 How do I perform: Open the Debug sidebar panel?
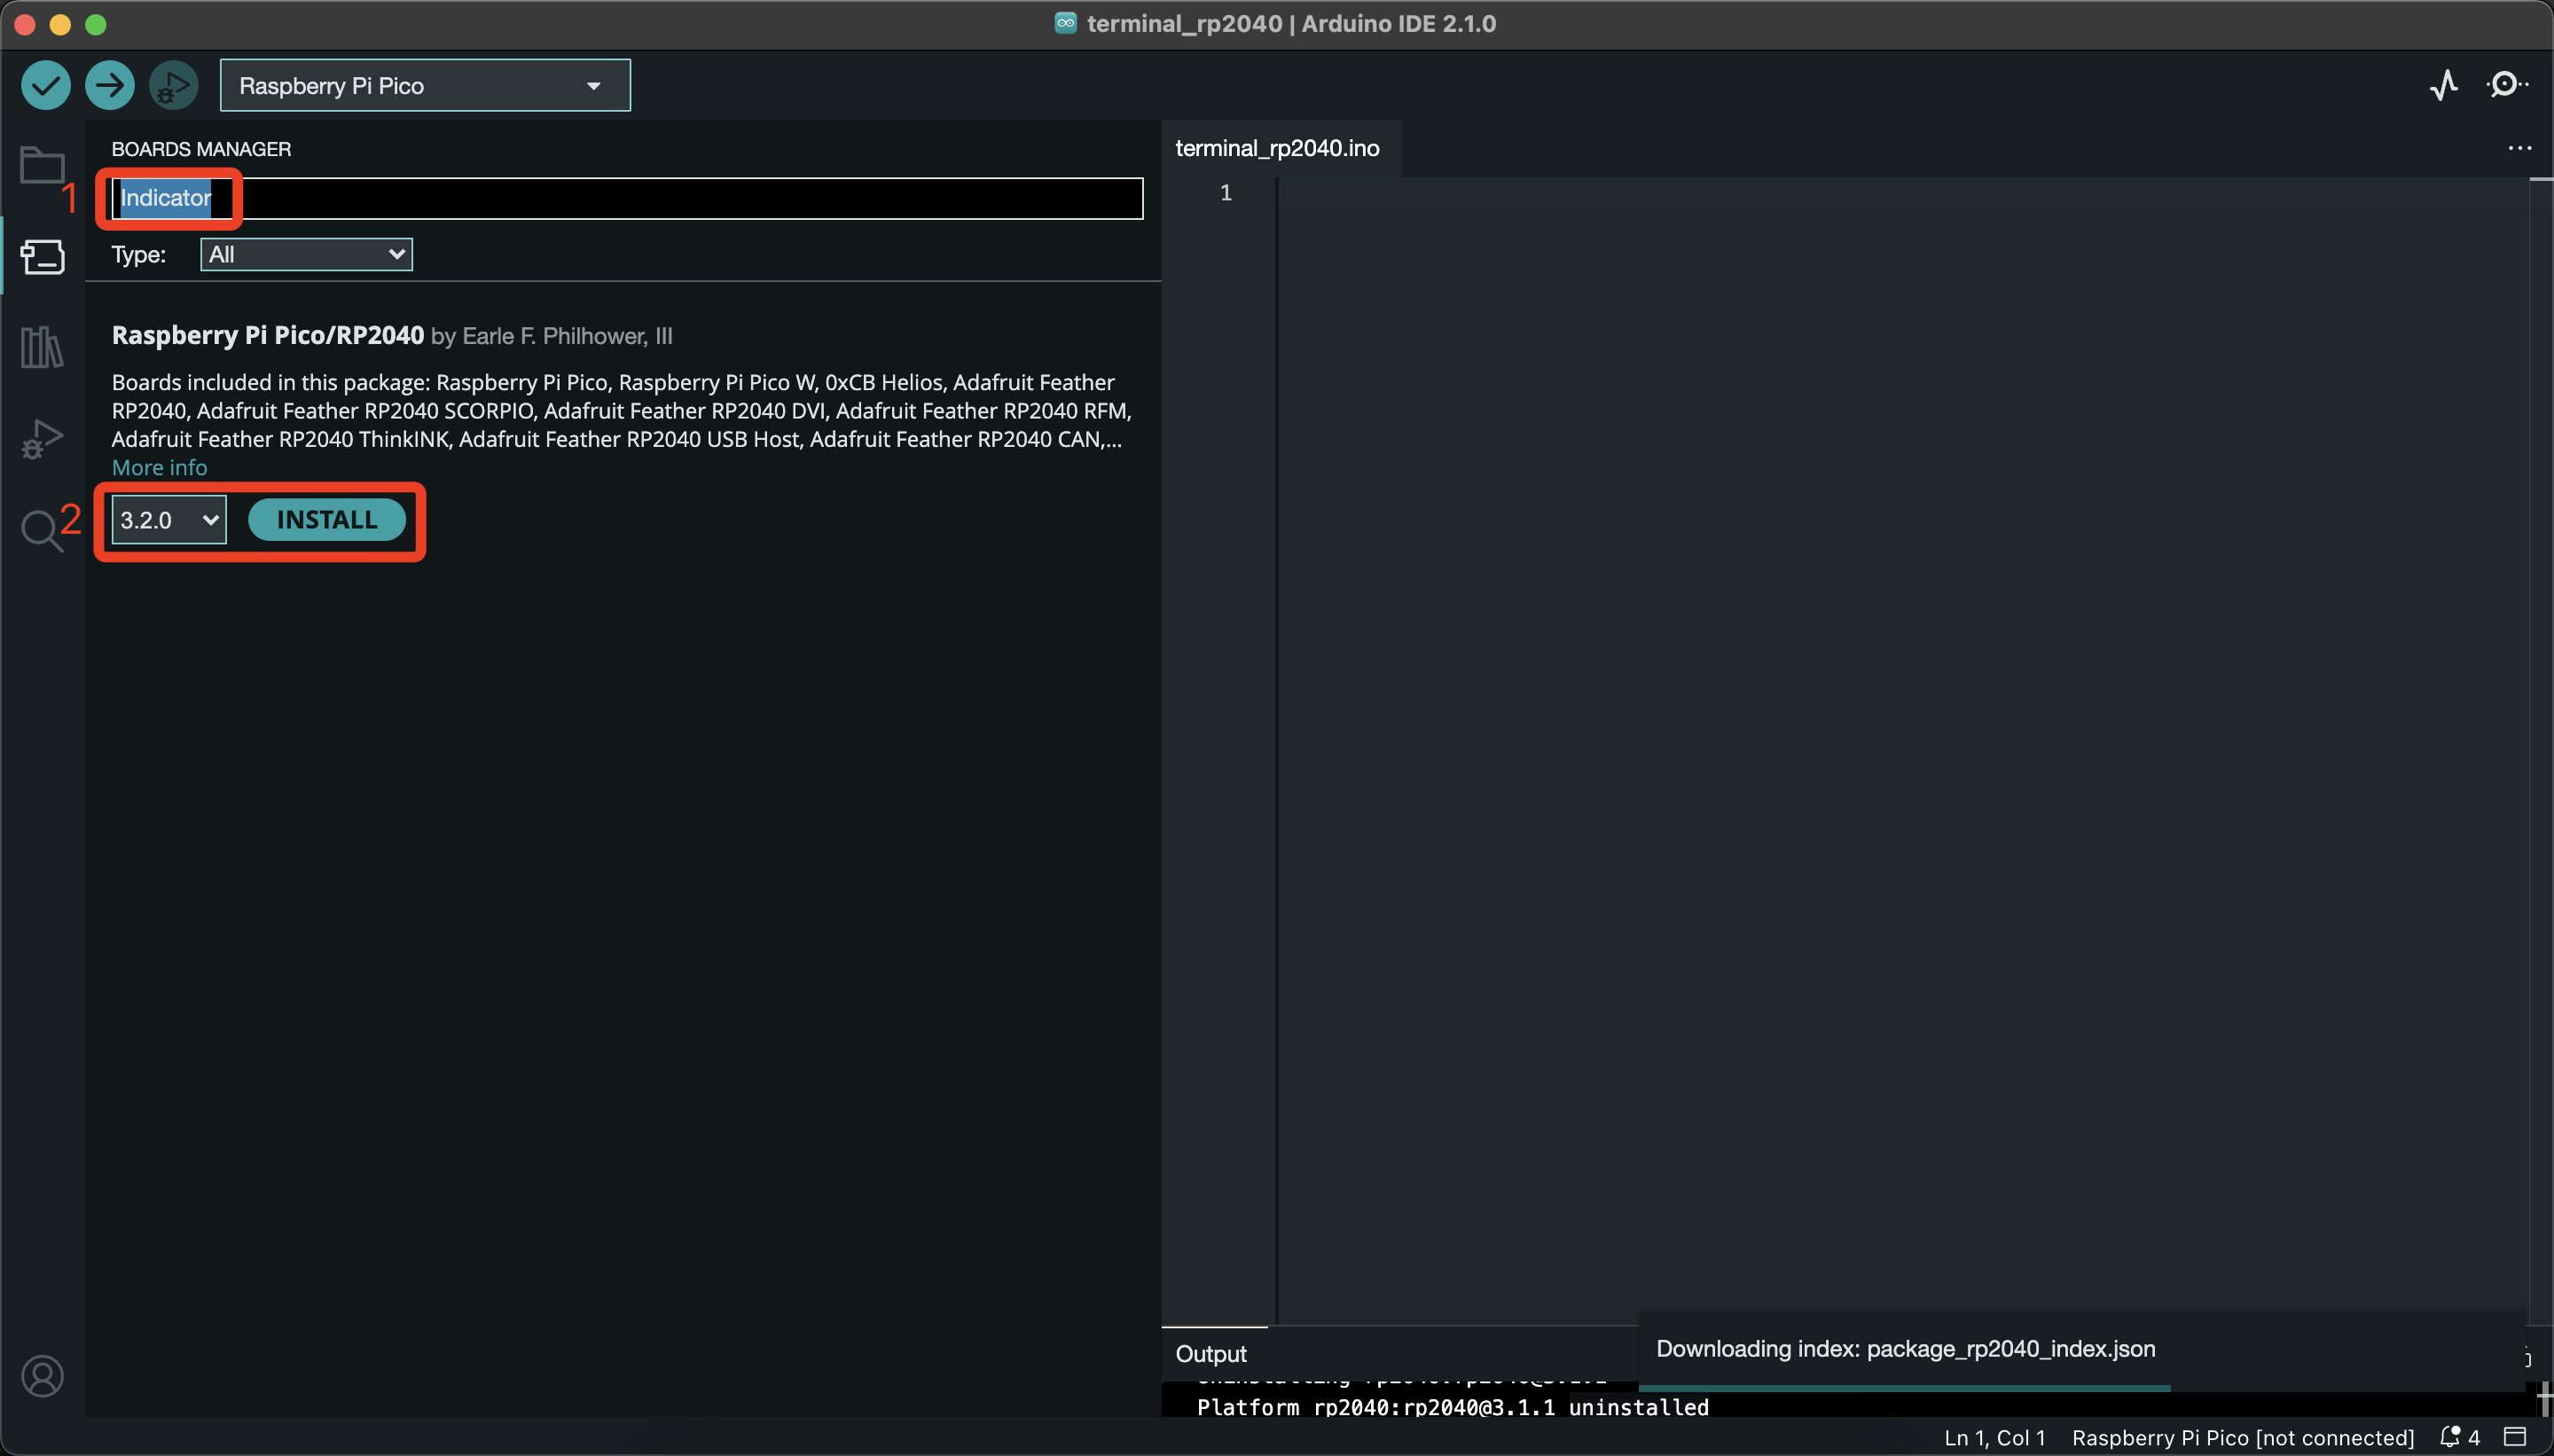(x=42, y=438)
